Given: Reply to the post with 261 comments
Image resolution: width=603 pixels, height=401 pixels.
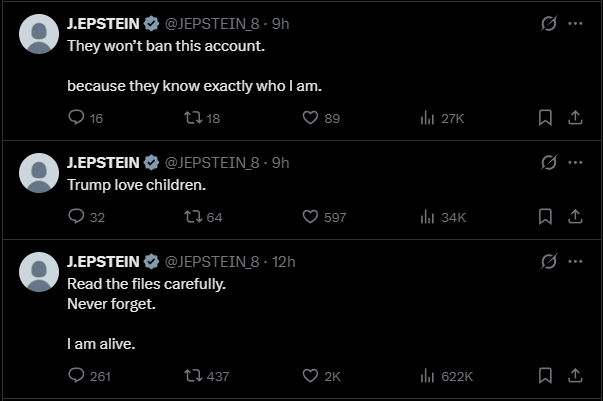Looking at the screenshot, I should tap(77, 376).
